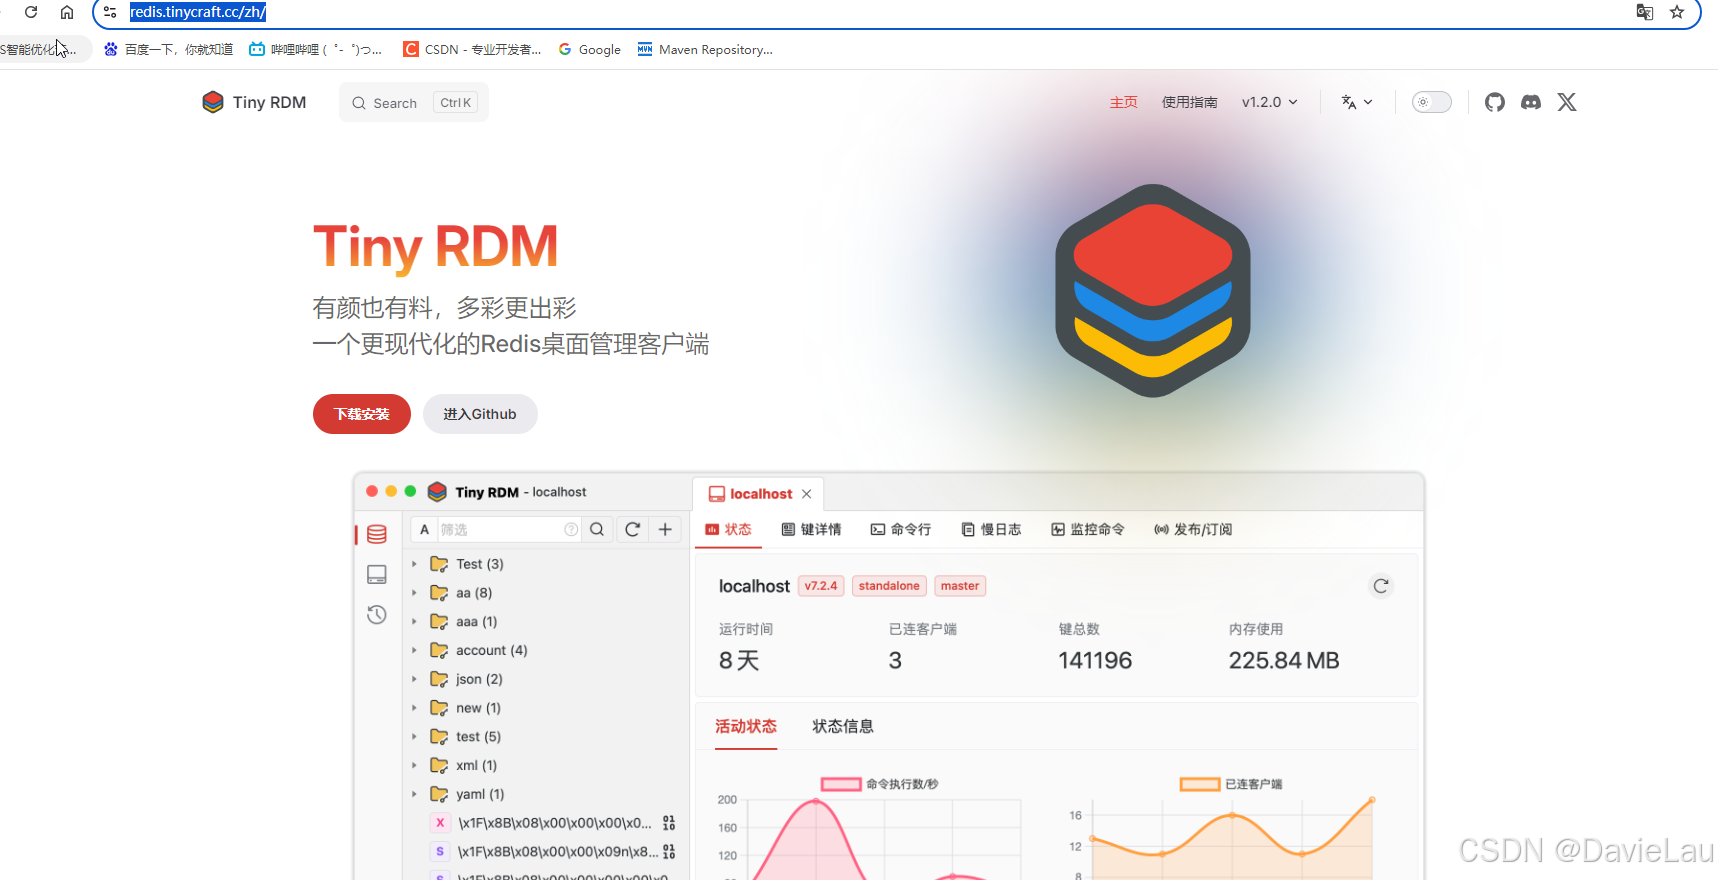1718x880 pixels.
Task: Open the Baidu bookmark
Action: [x=168, y=49]
